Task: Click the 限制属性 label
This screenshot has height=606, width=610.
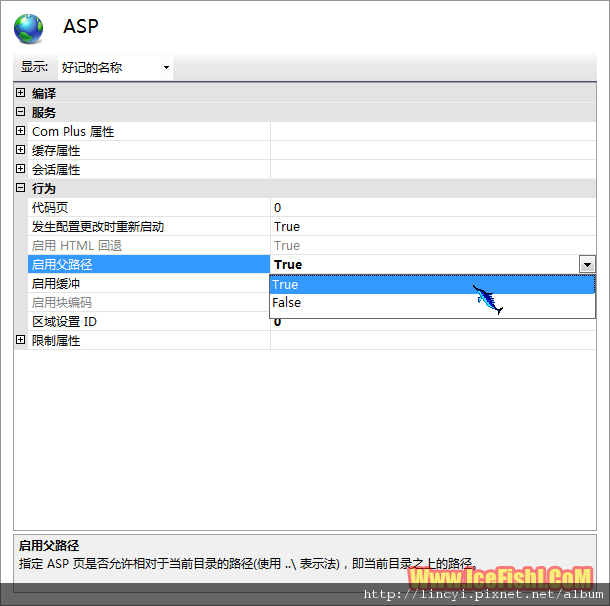Action: tap(56, 341)
